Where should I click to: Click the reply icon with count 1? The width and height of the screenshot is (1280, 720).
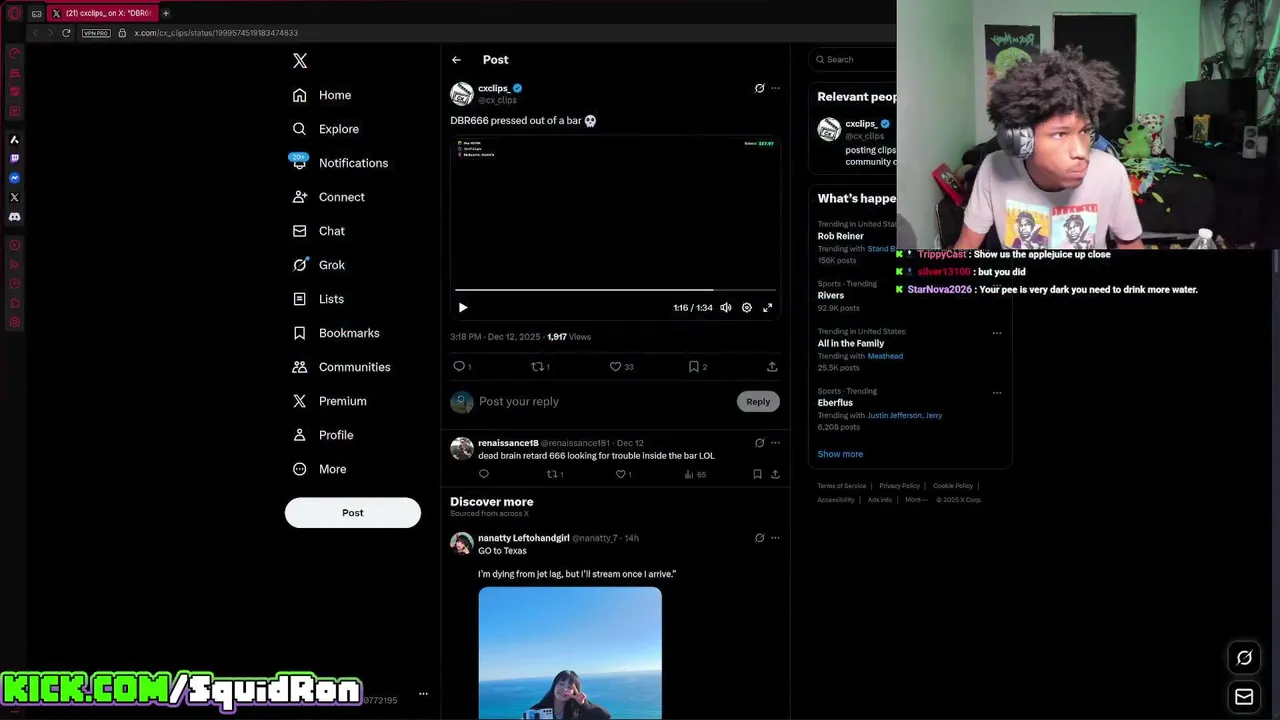[x=462, y=367]
